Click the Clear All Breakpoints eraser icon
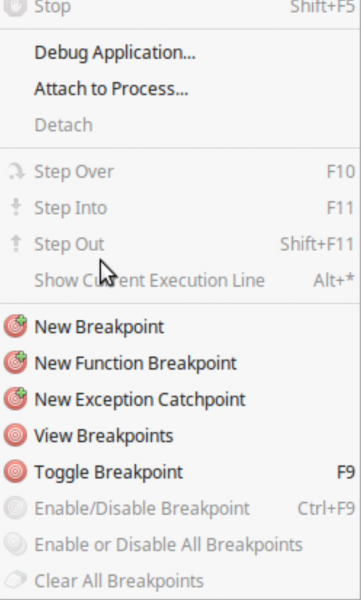 point(16,580)
